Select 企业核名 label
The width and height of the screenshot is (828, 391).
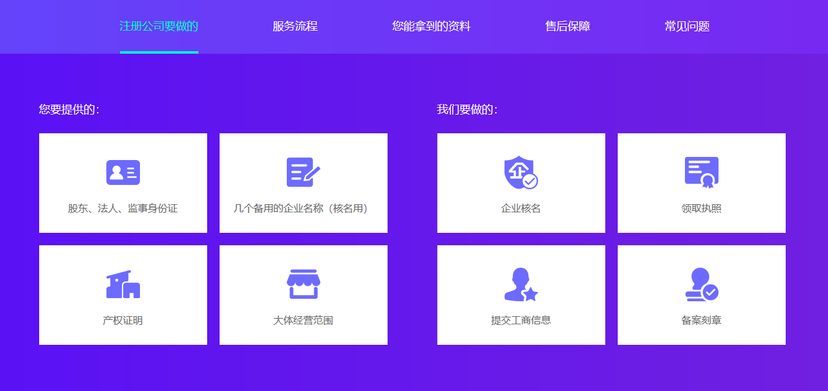[521, 208]
